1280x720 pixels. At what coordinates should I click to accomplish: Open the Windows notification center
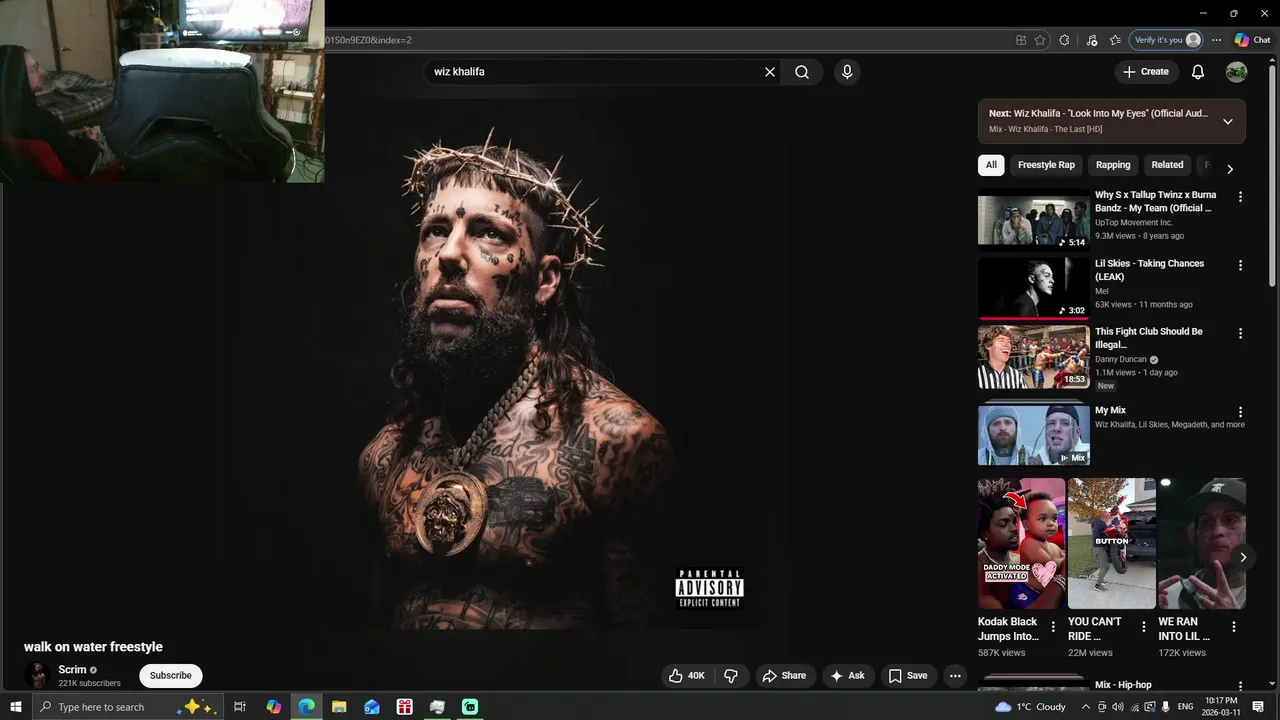click(1258, 707)
